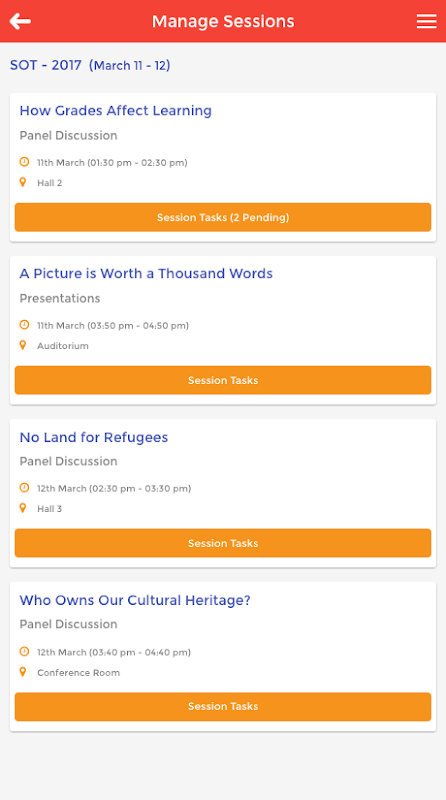Click Auditorium location pin icon
The image size is (446, 800).
click(23, 345)
